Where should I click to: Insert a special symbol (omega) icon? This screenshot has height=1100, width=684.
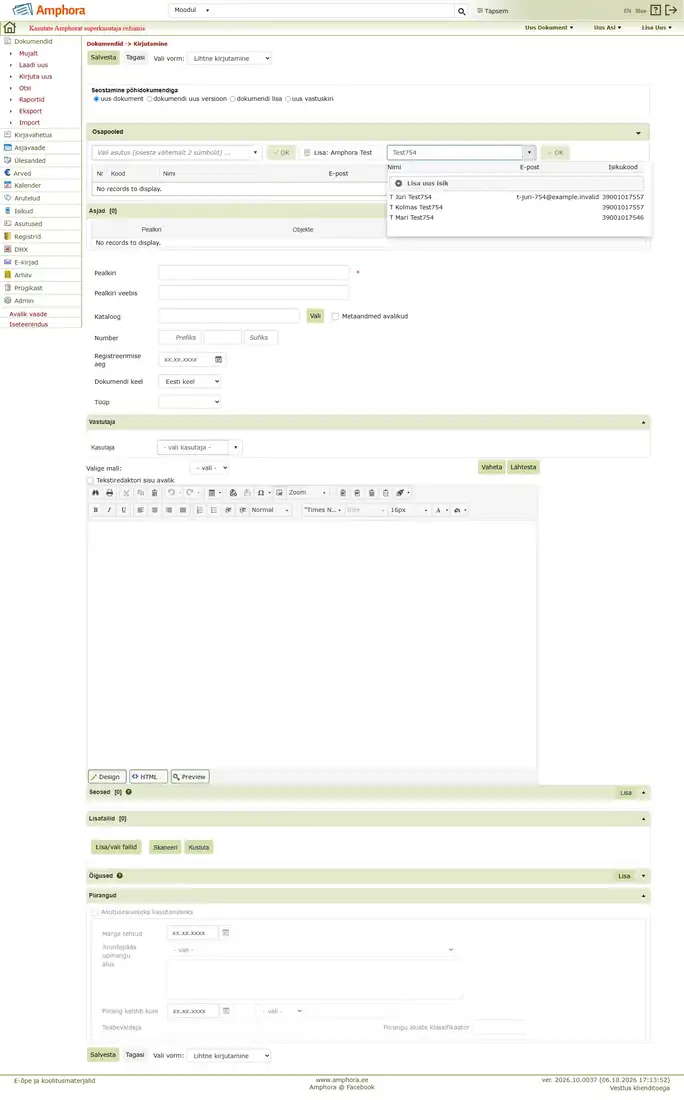(x=260, y=492)
